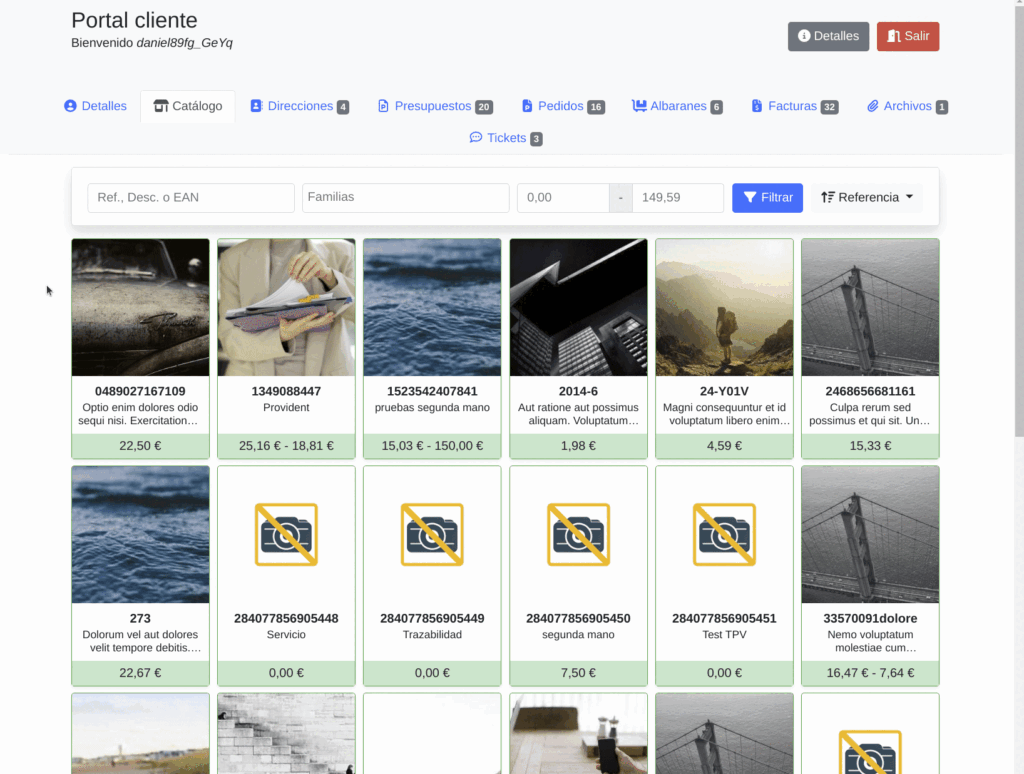Viewport: 1024px width, 774px height.
Task: Click the maximum price field showing 149,59
Action: (677, 198)
